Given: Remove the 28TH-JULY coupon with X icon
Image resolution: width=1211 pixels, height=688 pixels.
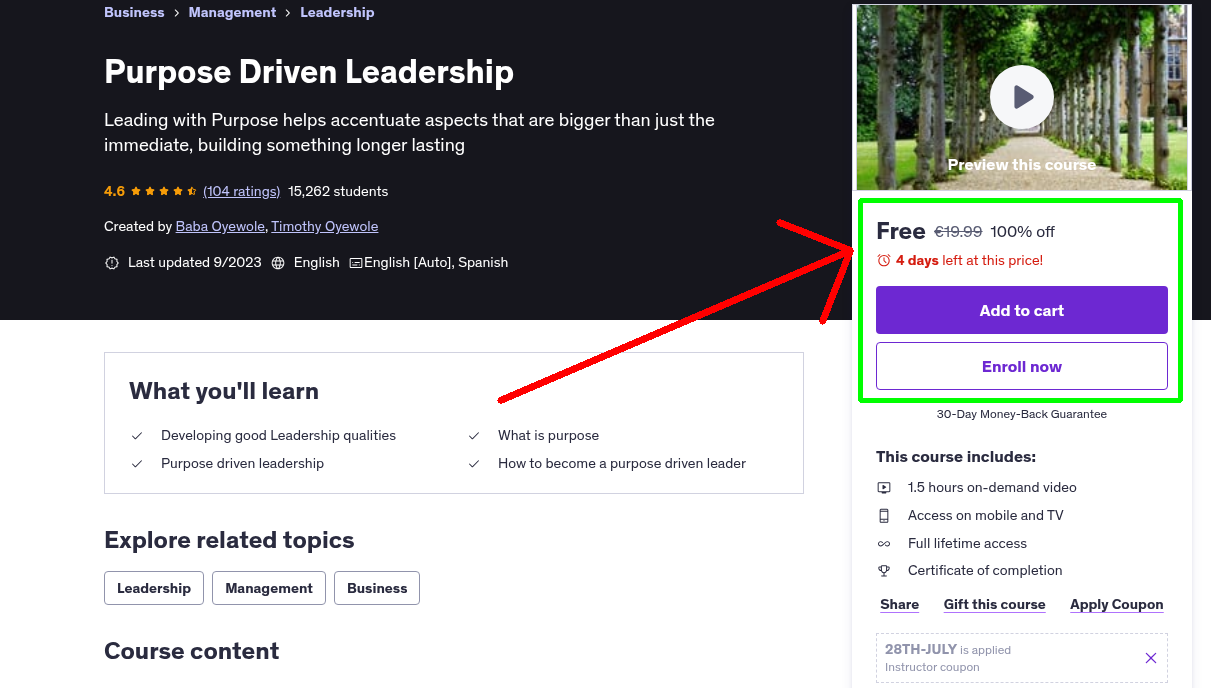Looking at the screenshot, I should [1150, 658].
